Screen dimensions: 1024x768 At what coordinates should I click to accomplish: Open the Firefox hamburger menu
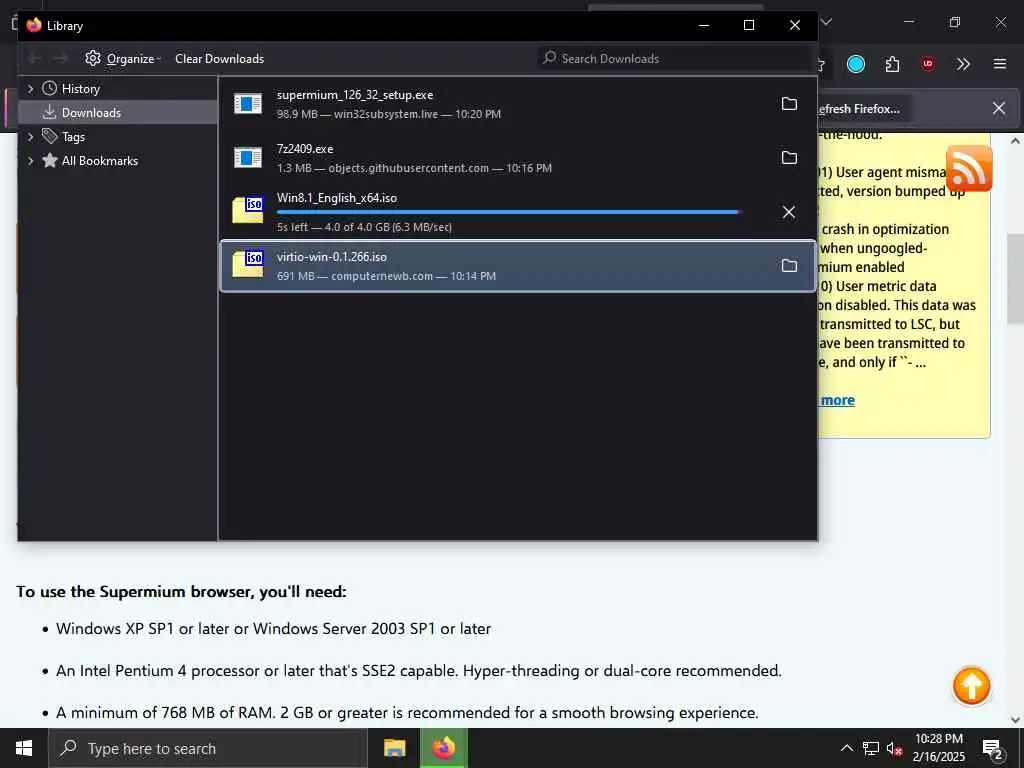click(999, 64)
